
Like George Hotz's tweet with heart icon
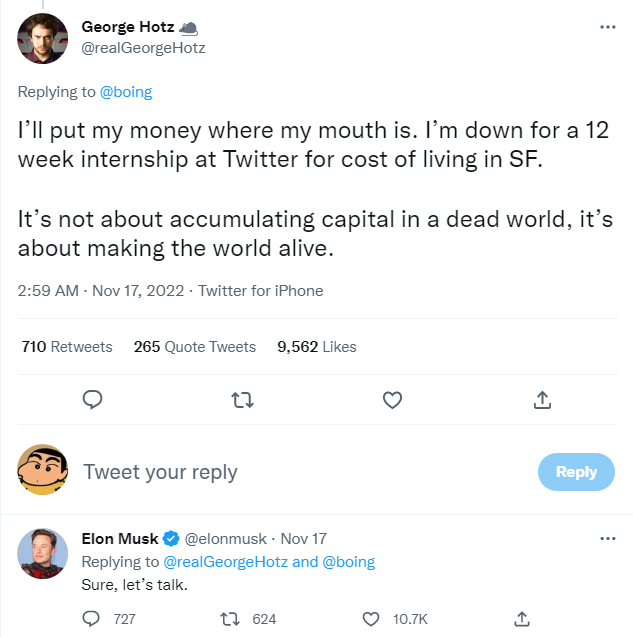[392, 400]
